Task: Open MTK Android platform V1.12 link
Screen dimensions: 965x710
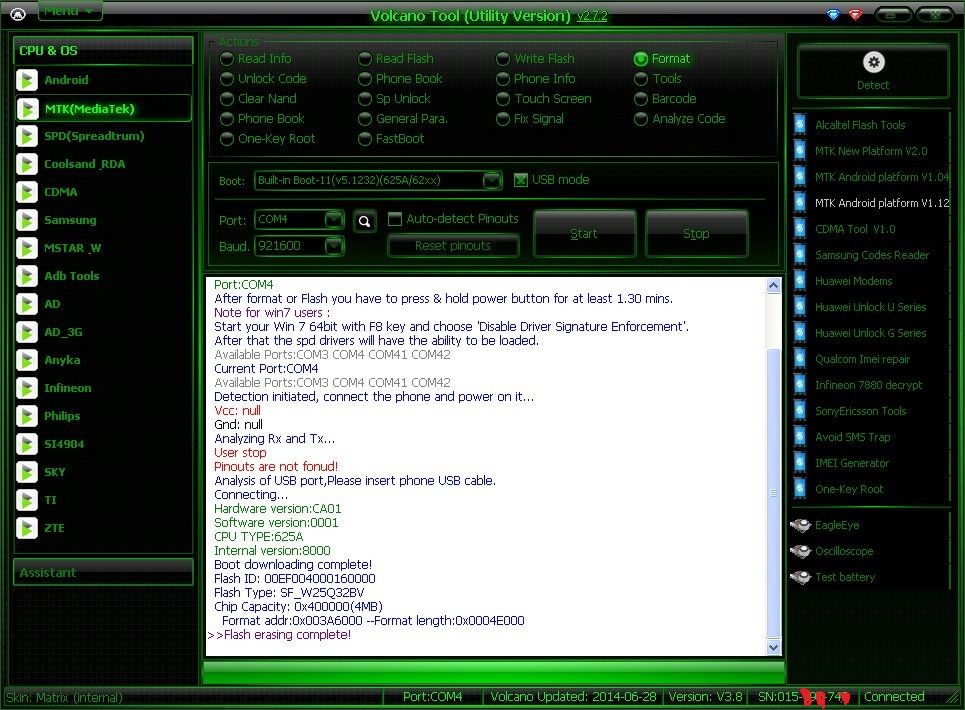Action: (882, 203)
